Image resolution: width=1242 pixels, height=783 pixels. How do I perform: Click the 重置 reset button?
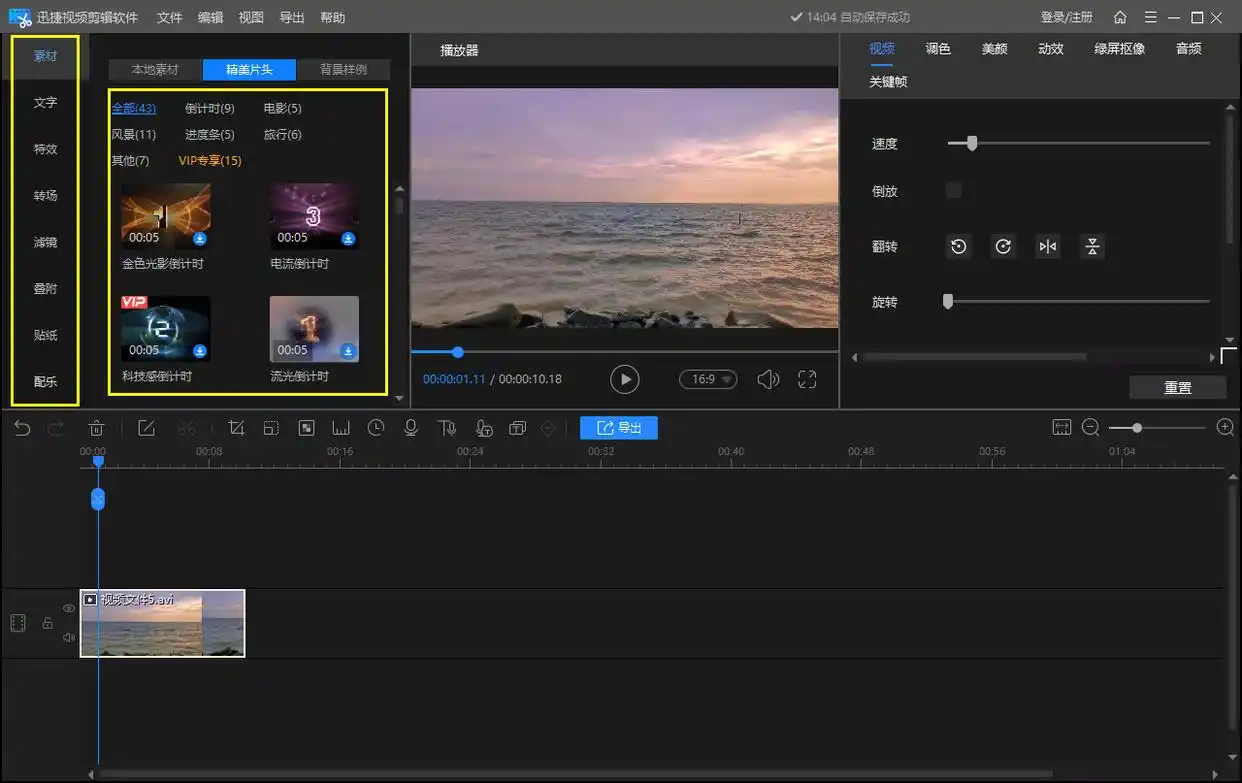click(x=1177, y=388)
